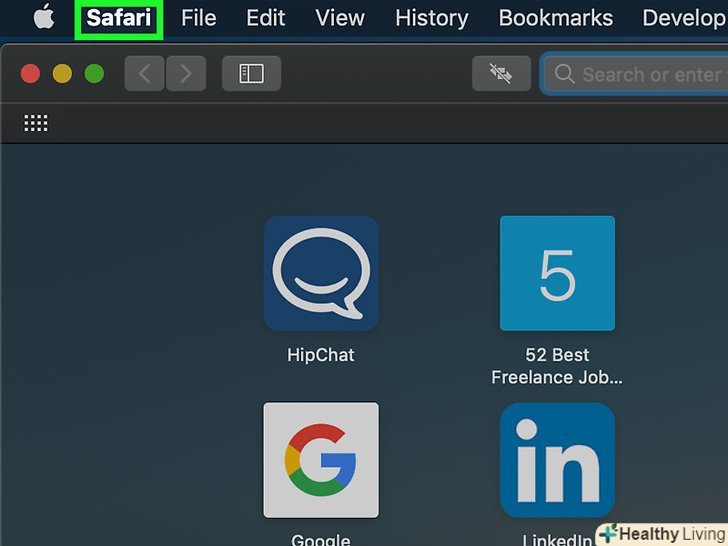This screenshot has width=728, height=546.
Task: Focus the search or address field
Action: coord(635,74)
